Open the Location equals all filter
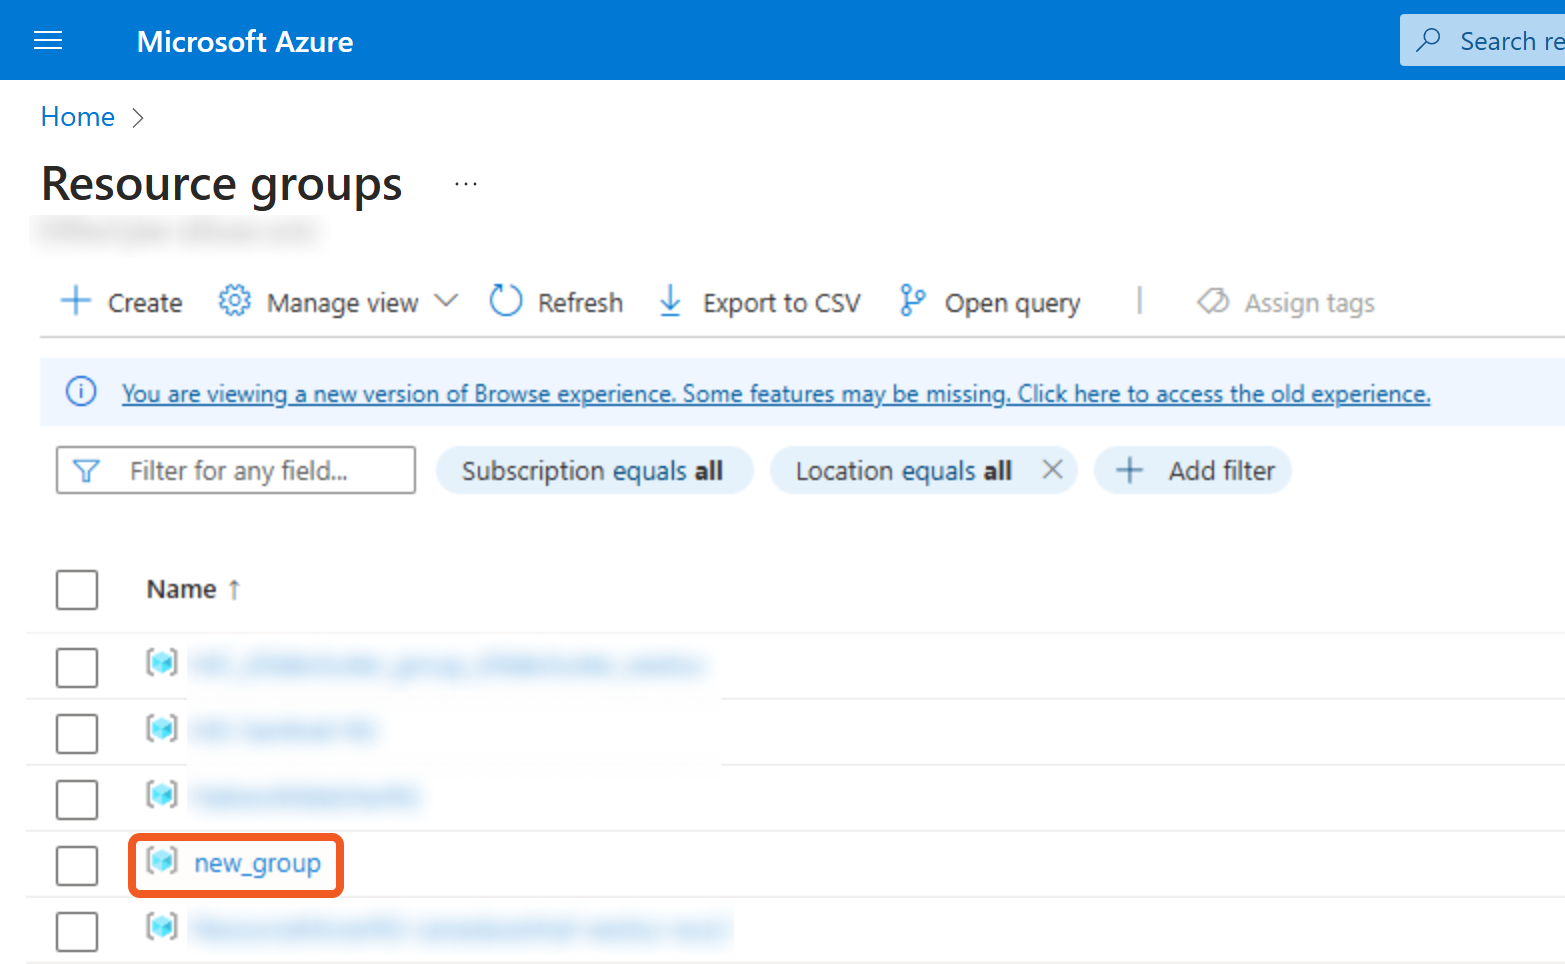This screenshot has height=964, width=1565. (903, 471)
